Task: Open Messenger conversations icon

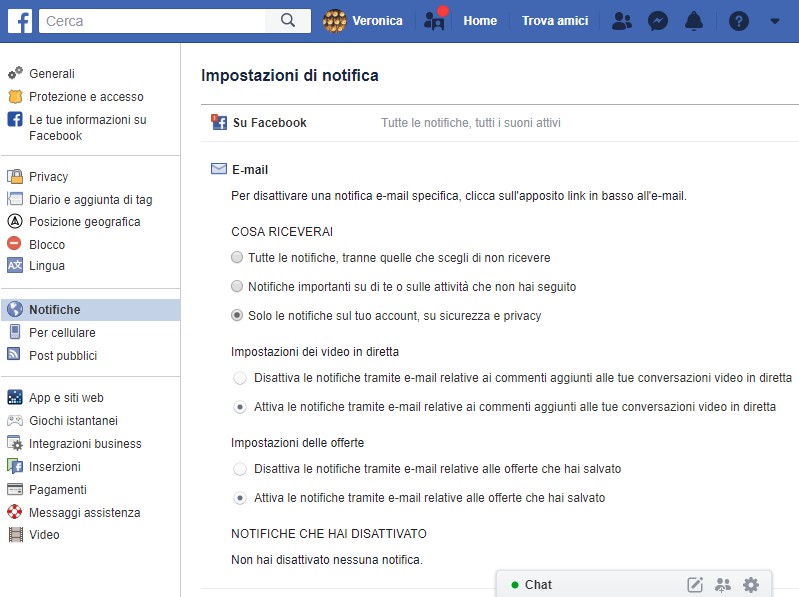Action: click(658, 21)
